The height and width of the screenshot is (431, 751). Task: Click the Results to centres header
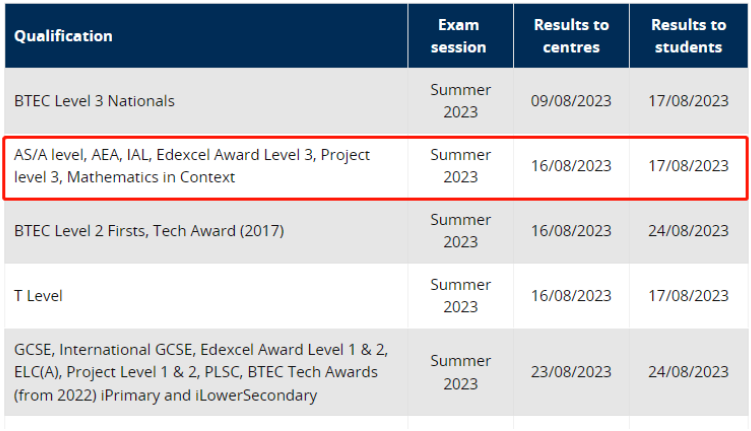tap(571, 36)
